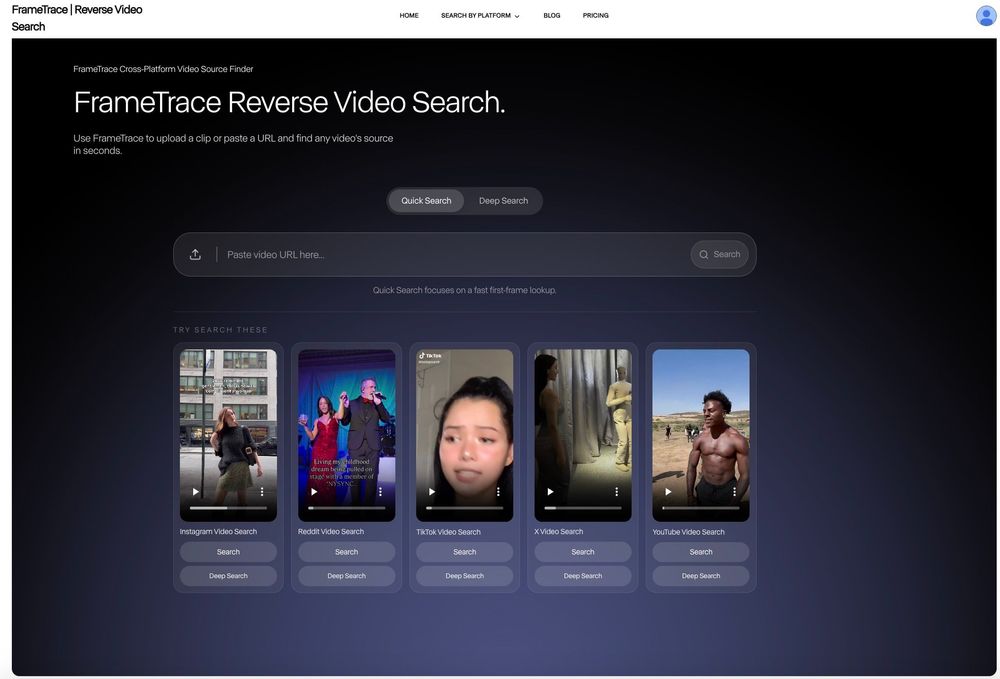Open the three-dot menu on the Instagram card
Image resolution: width=1000 pixels, height=679 pixels.
pyautogui.click(x=260, y=490)
